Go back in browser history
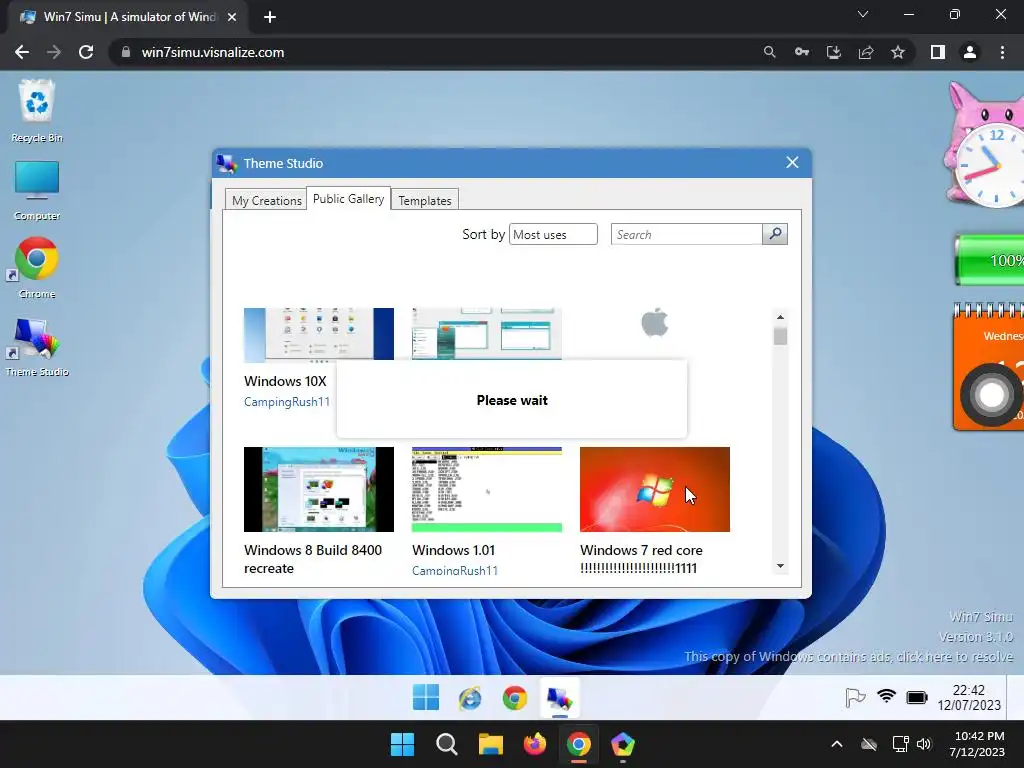1024x768 pixels. 22,52
